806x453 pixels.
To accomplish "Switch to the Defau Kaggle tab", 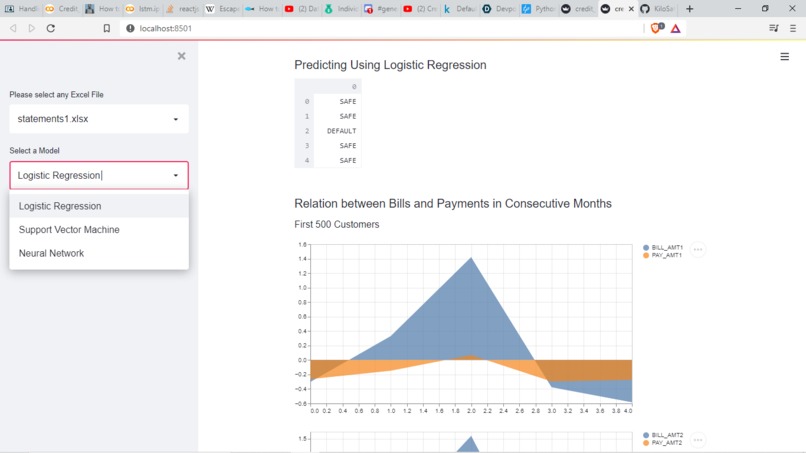I will coord(460,9).
